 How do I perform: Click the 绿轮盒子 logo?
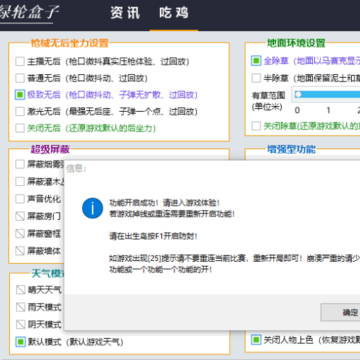(29, 13)
